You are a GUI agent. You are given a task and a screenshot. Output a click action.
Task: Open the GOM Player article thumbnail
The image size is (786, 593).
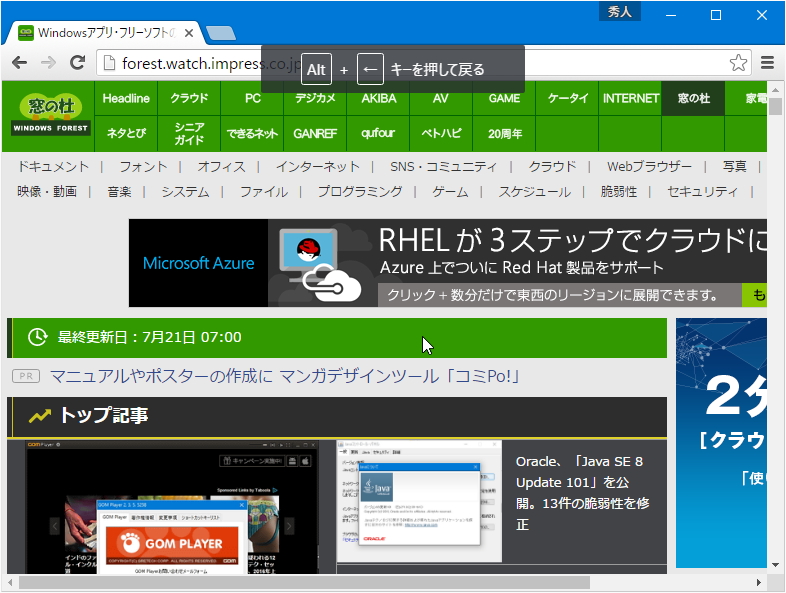pos(172,507)
